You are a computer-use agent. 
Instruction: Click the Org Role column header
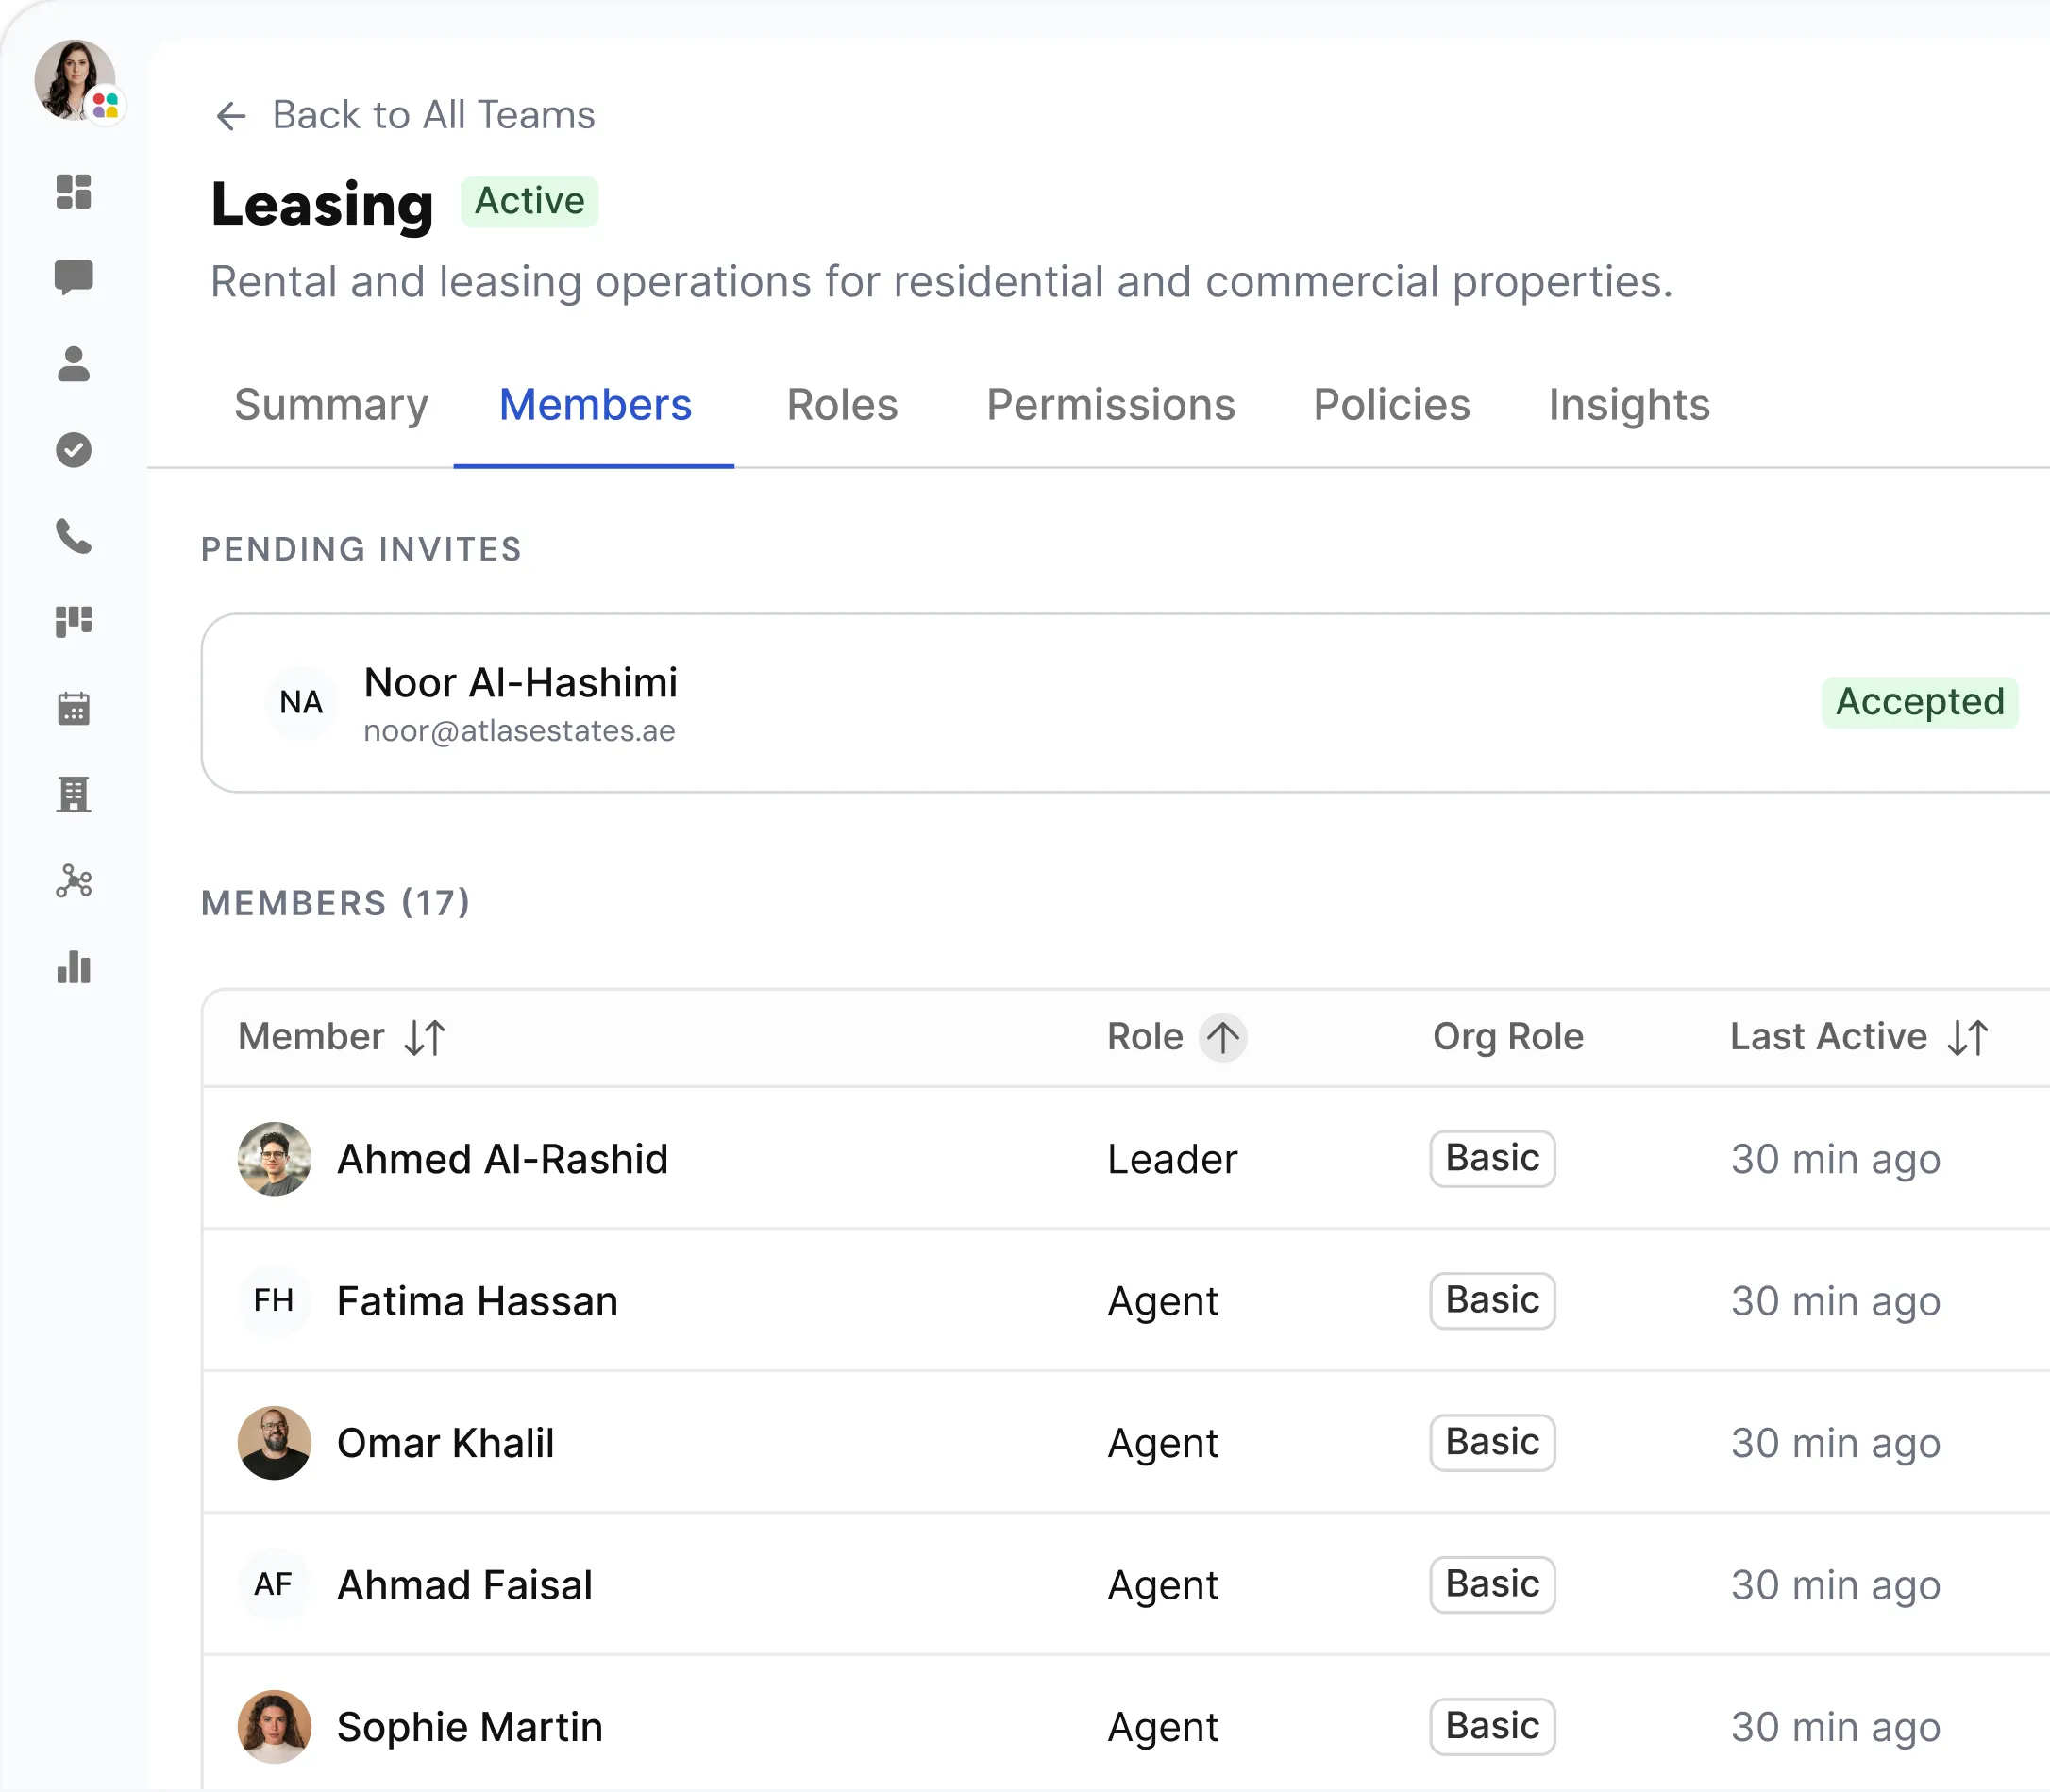[x=1508, y=1038]
